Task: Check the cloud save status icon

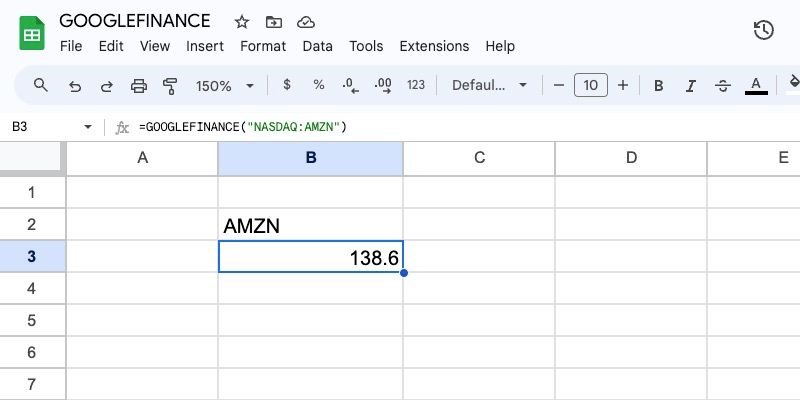Action: click(x=306, y=21)
